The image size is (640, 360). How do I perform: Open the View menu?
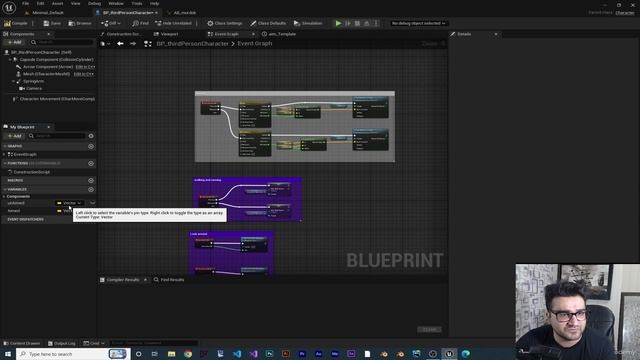point(76,3)
